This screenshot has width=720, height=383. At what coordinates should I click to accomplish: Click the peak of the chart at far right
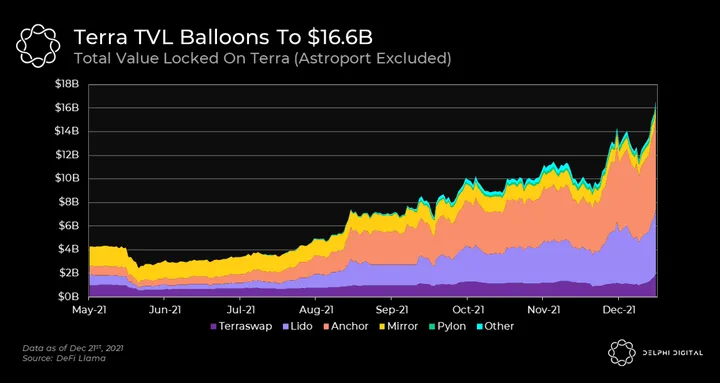point(655,104)
